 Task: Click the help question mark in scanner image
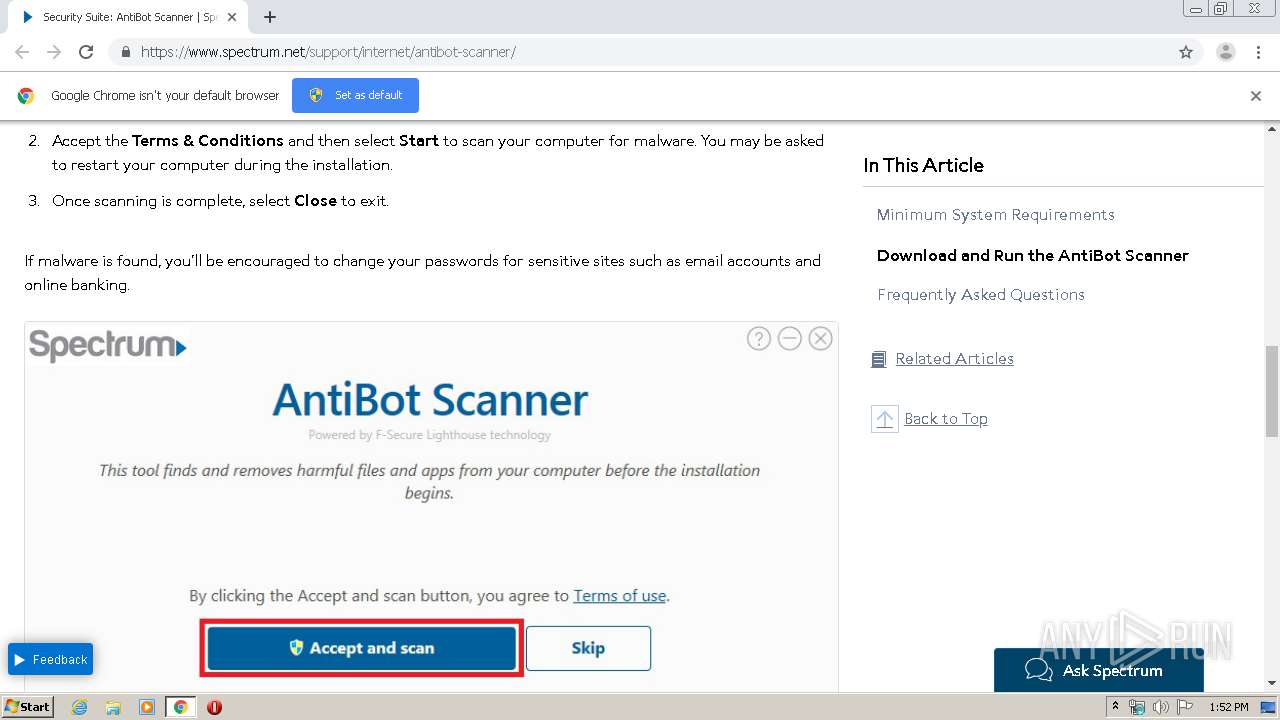(759, 339)
